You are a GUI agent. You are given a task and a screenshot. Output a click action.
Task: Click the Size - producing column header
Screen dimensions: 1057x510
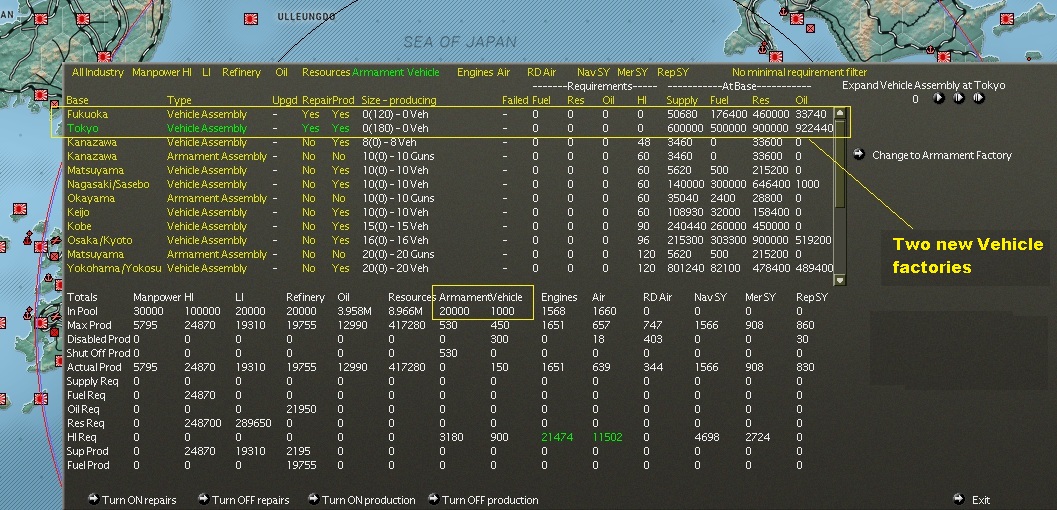[x=399, y=100]
